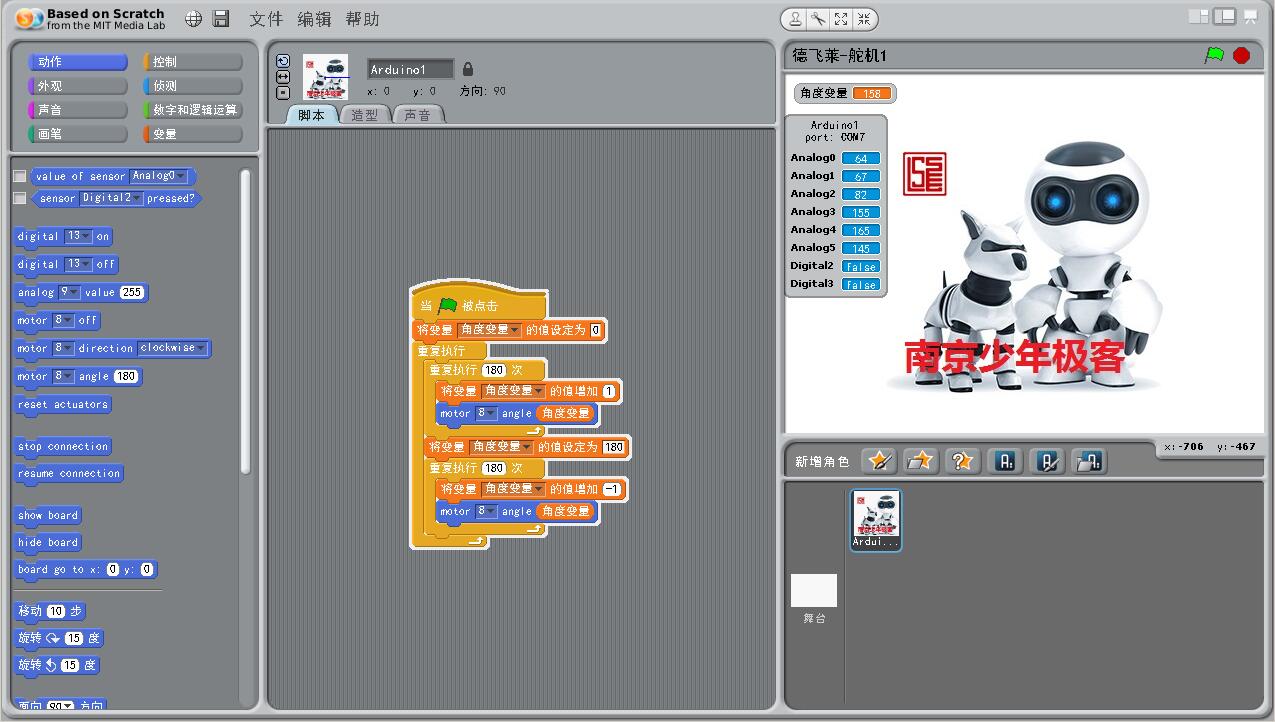Switch to full stage view mode

click(1224, 17)
